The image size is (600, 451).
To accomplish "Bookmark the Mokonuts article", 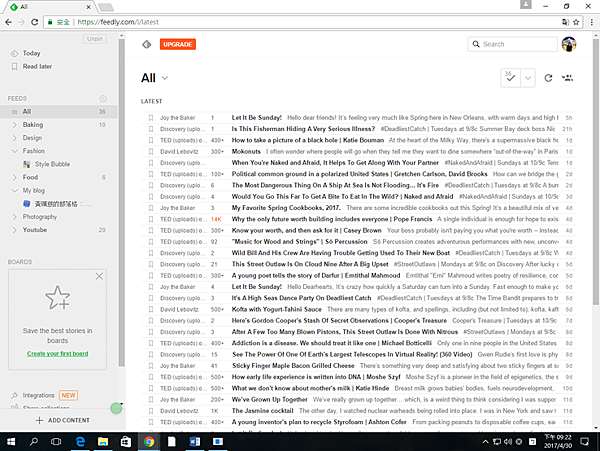I will tap(151, 151).
